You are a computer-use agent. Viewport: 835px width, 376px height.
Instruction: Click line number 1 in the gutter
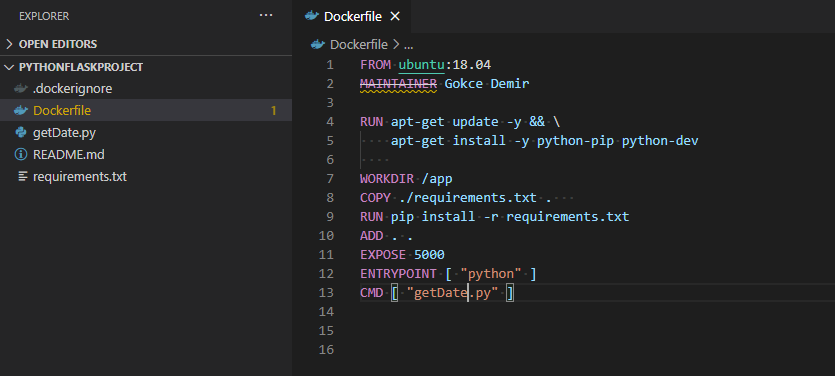click(330, 65)
